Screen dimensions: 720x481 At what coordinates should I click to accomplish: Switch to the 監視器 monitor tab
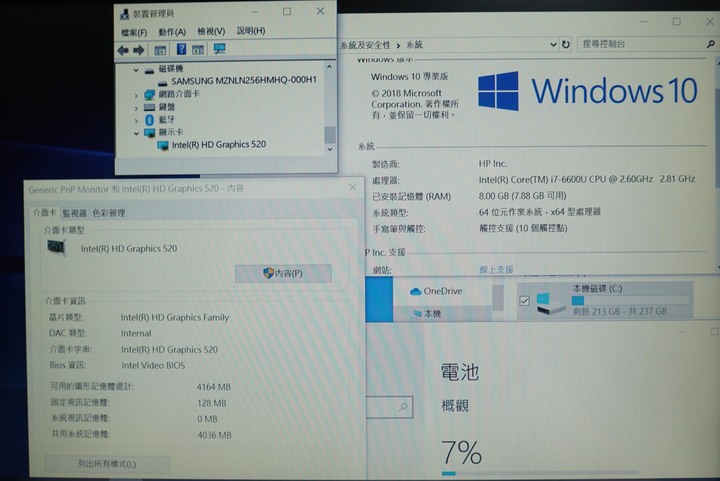point(74,213)
